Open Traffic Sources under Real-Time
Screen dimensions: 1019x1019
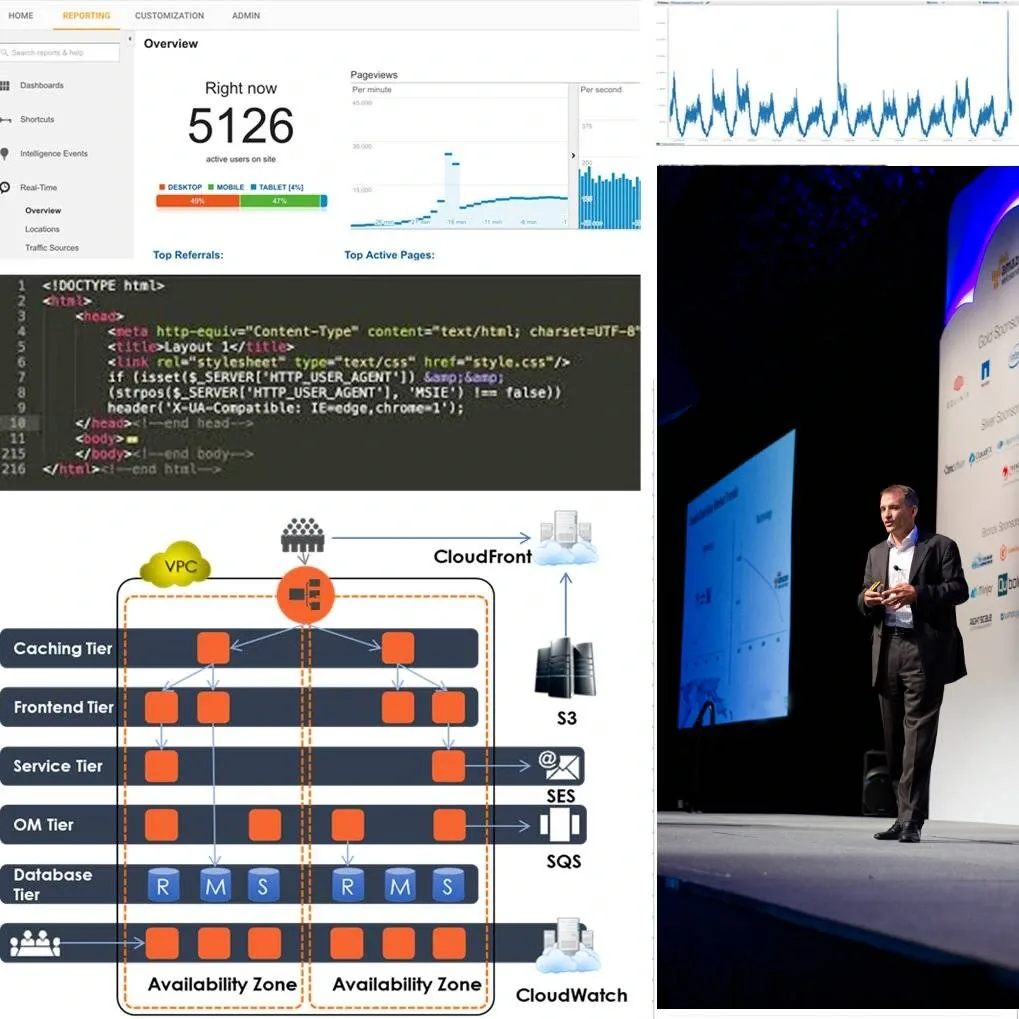pos(52,248)
